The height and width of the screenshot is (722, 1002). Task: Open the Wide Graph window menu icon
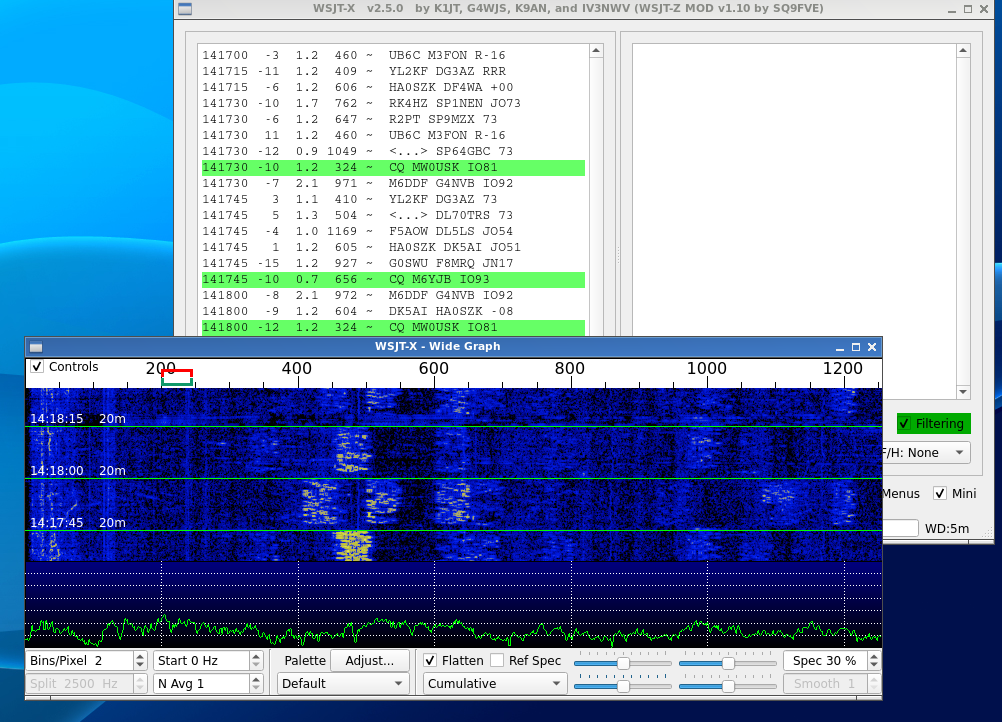point(36,347)
